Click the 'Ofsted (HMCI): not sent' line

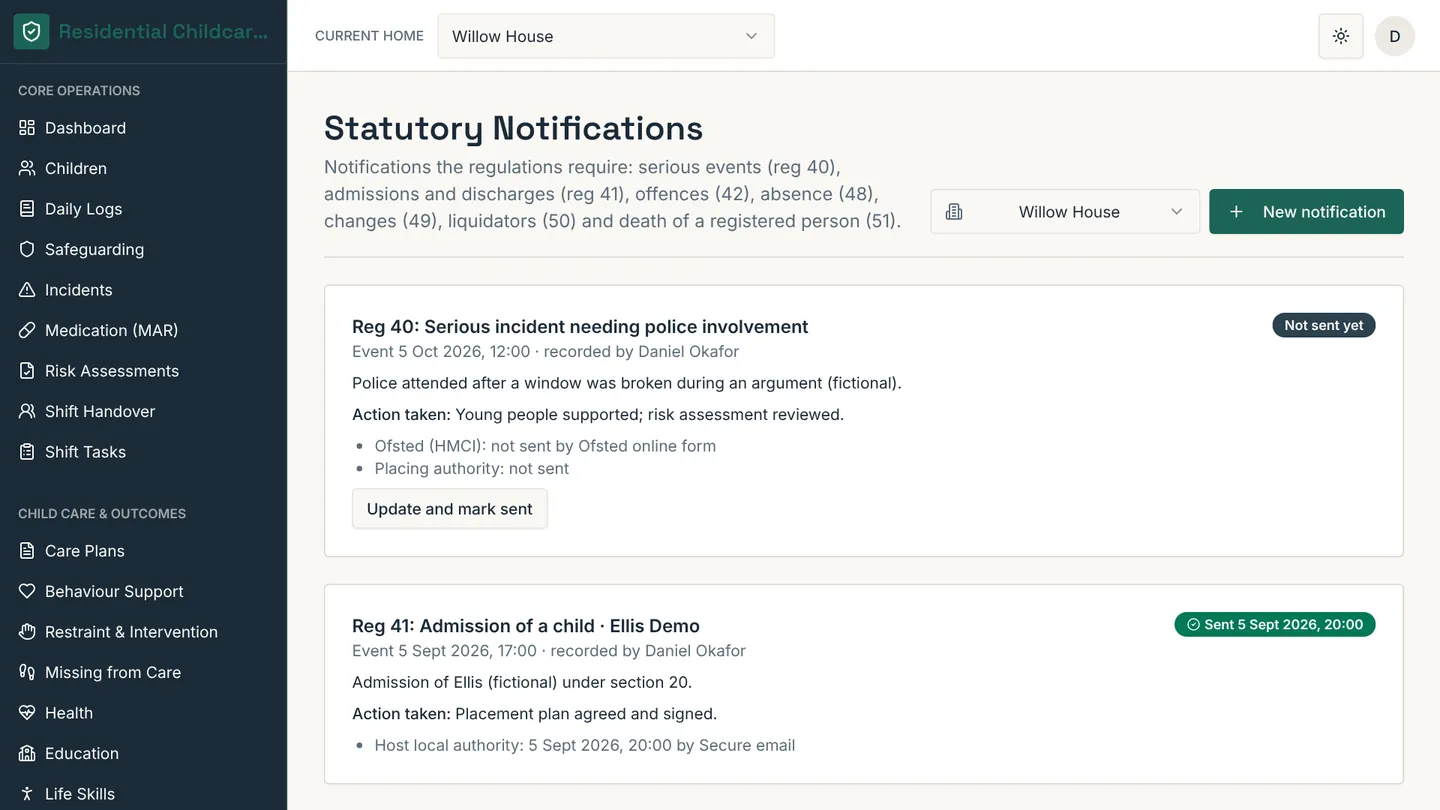545,446
